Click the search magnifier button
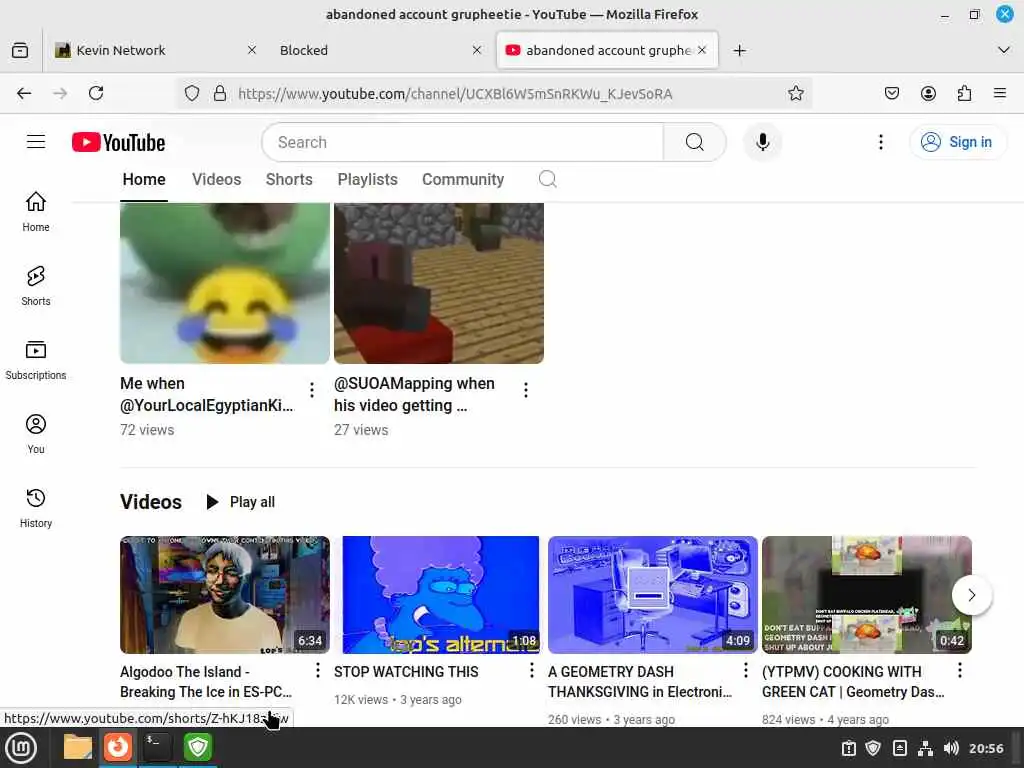1024x768 pixels. (x=695, y=142)
